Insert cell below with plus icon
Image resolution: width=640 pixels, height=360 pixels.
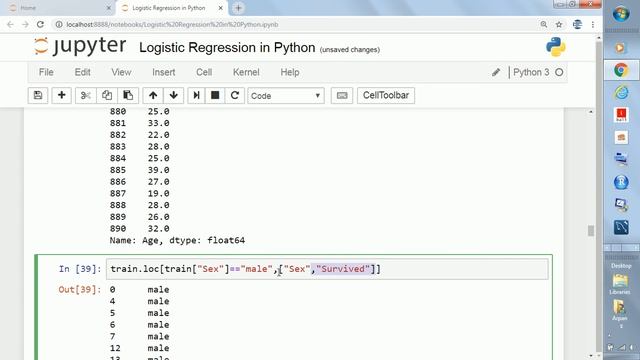pos(62,96)
